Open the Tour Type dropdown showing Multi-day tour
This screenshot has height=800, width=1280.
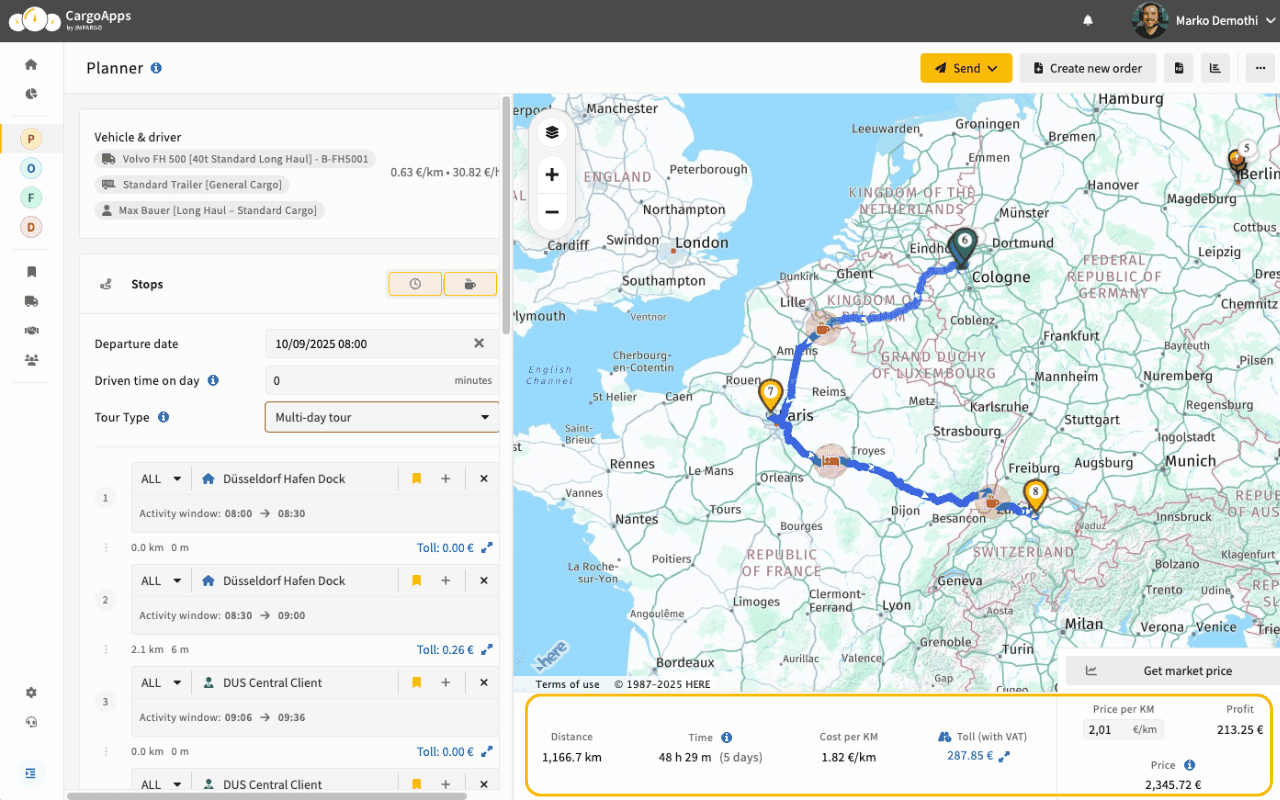(381, 416)
